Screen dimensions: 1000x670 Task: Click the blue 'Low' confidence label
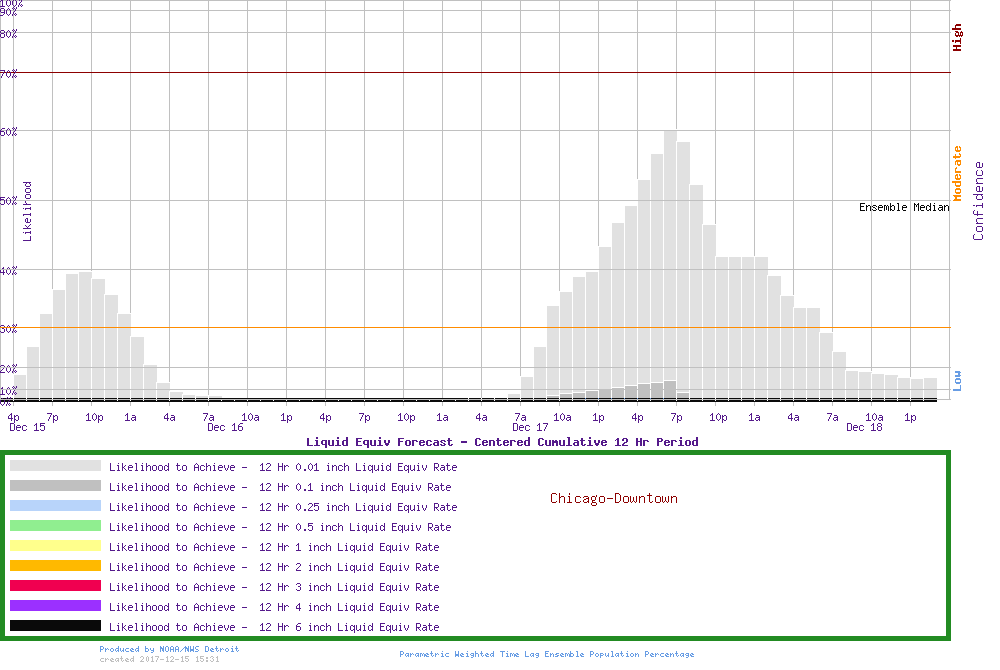(x=957, y=380)
